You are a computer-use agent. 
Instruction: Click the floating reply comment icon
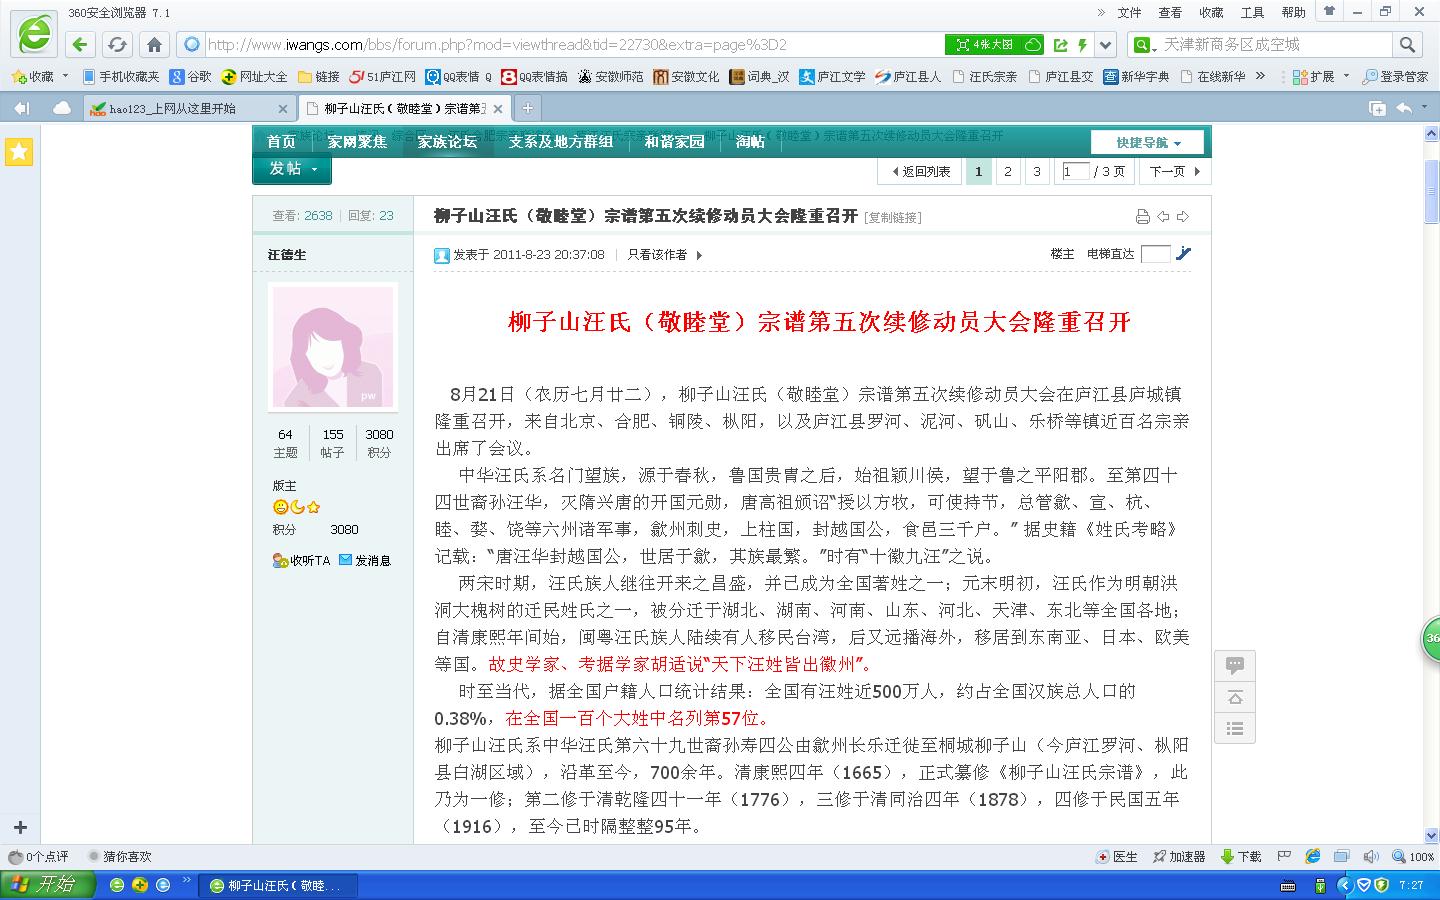tap(1235, 665)
